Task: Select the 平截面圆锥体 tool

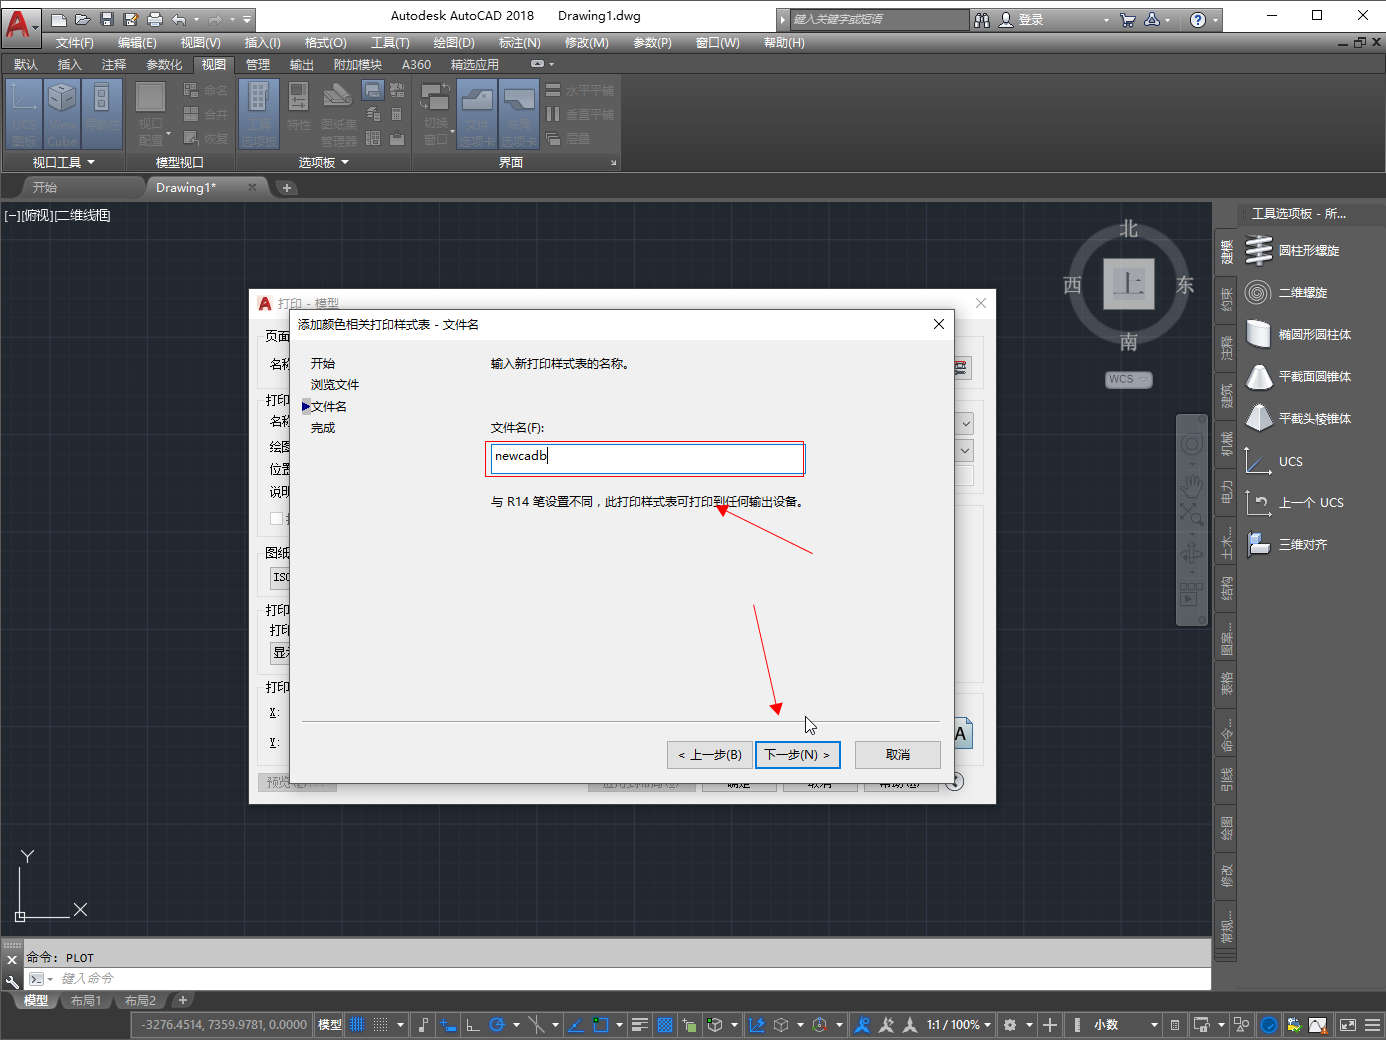Action: (x=1296, y=376)
